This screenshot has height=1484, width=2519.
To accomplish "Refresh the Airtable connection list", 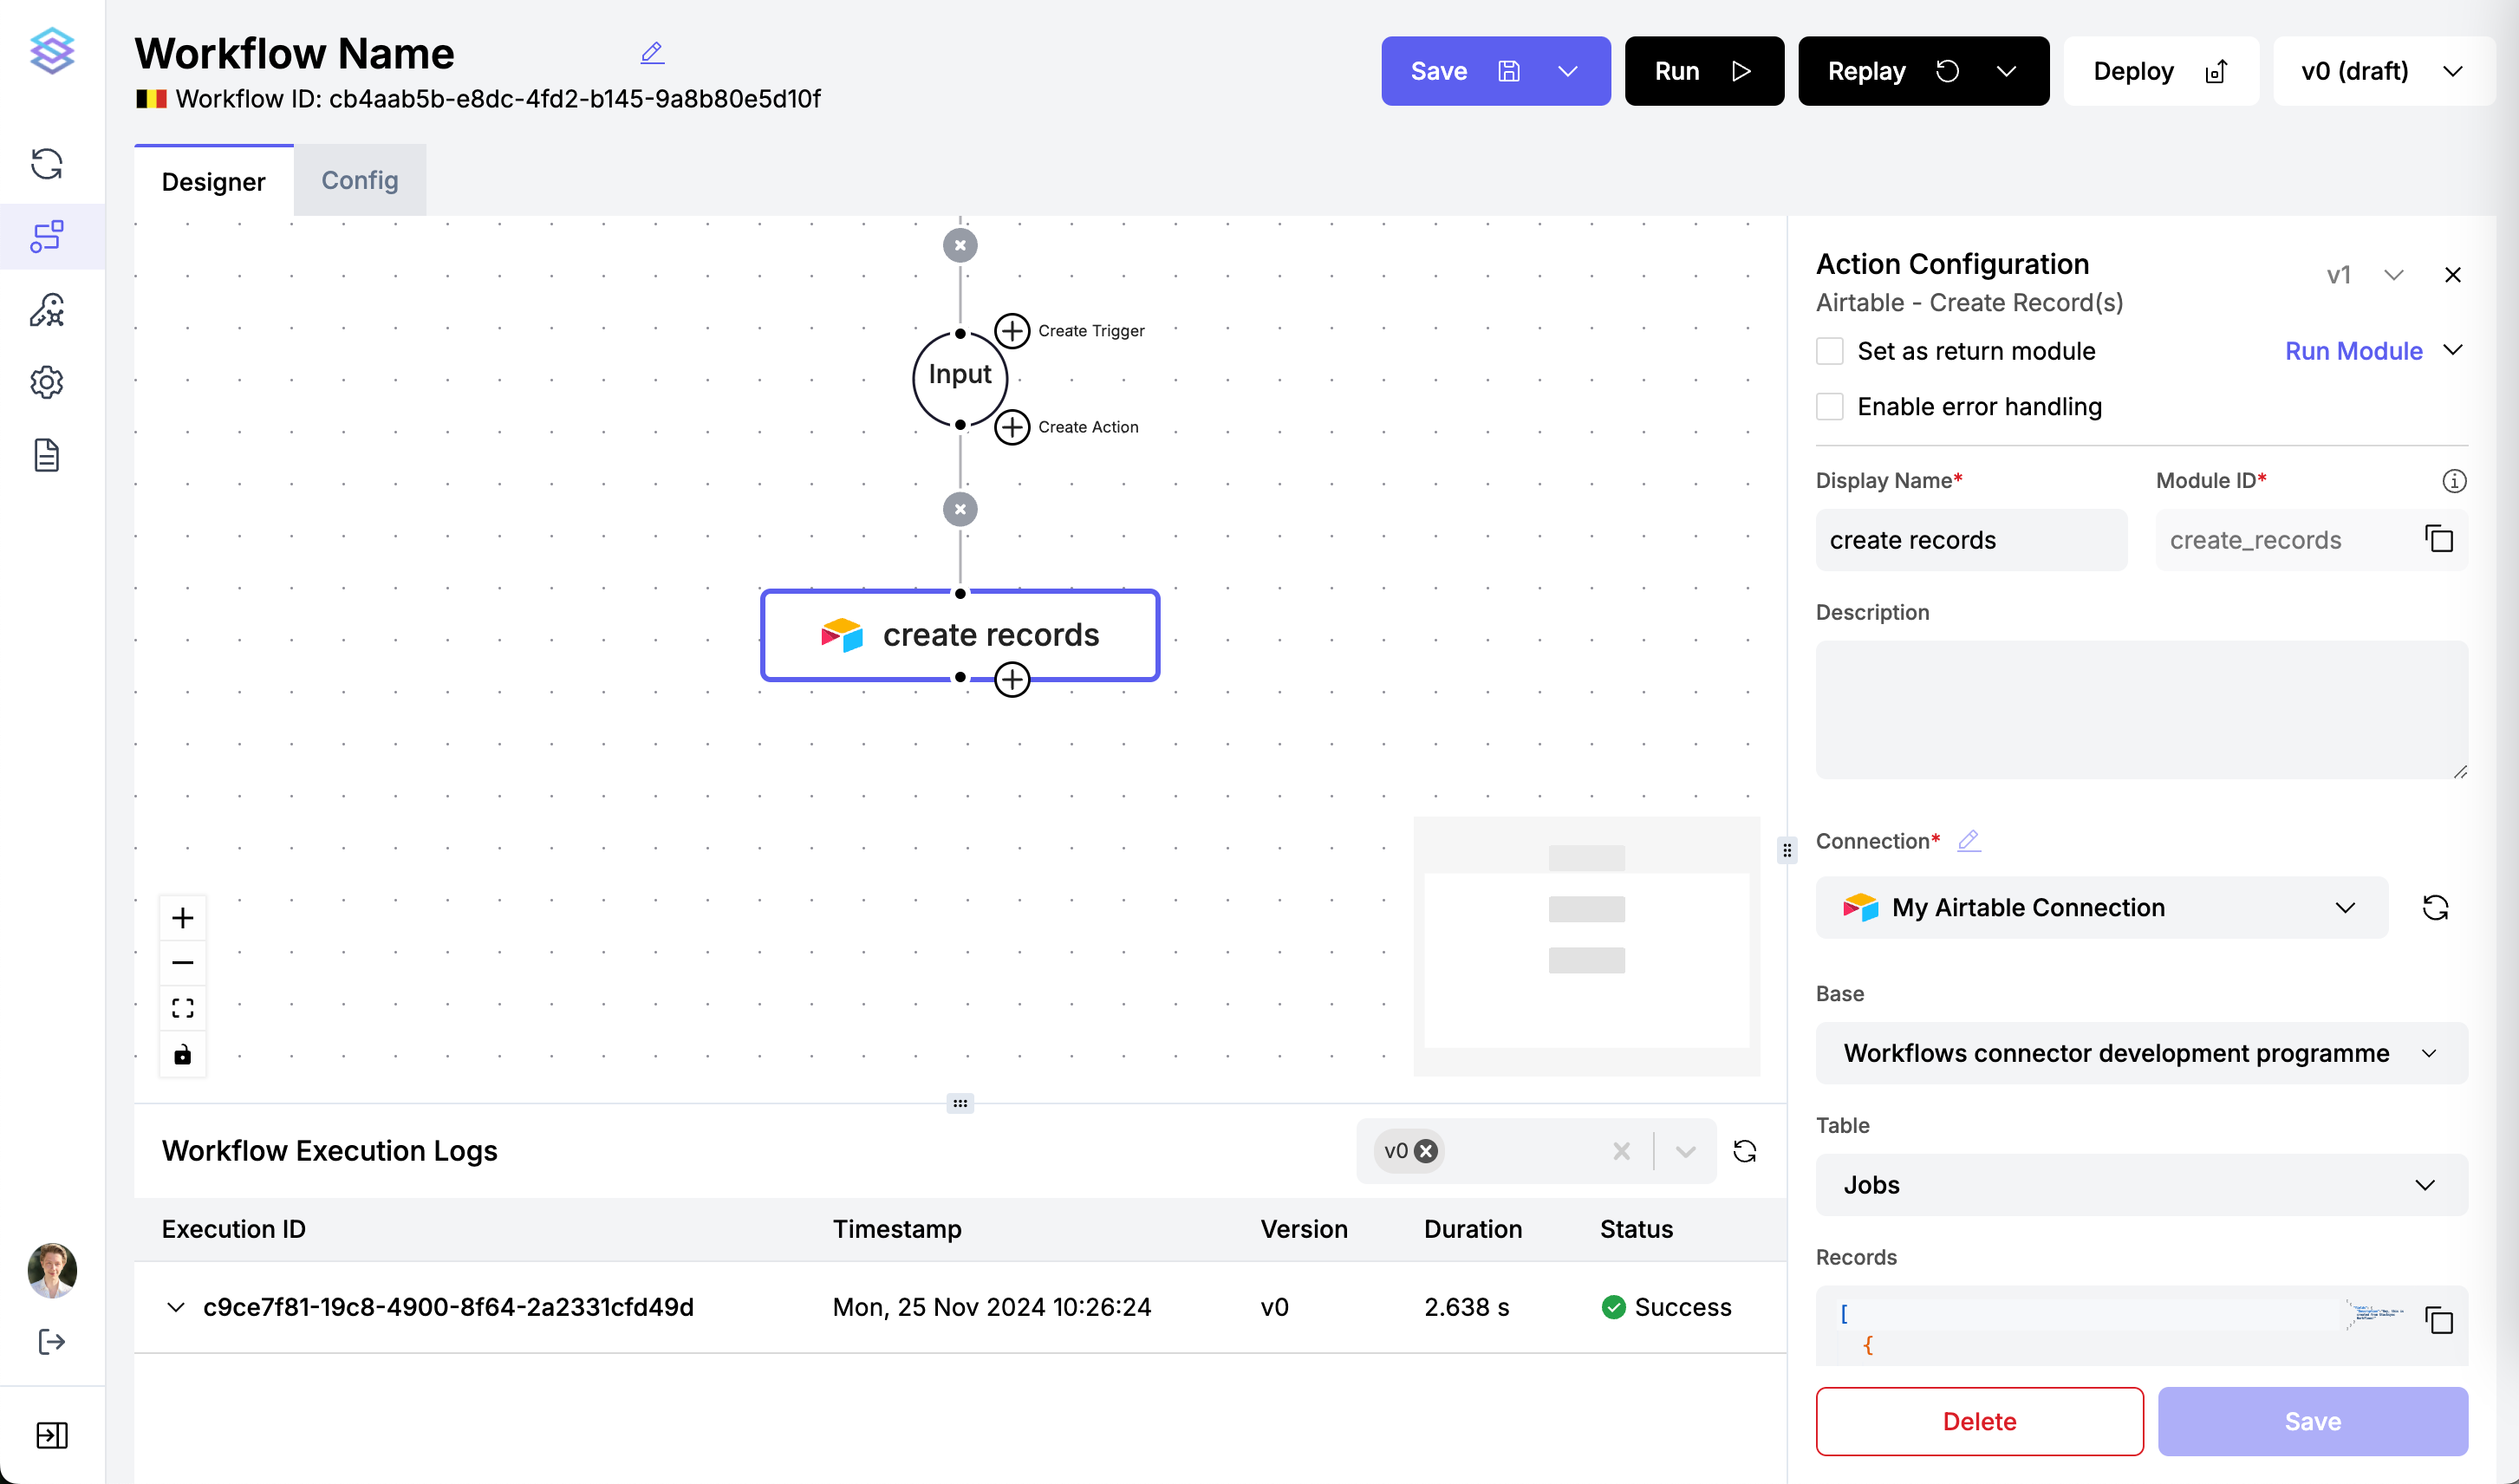I will pos(2435,907).
